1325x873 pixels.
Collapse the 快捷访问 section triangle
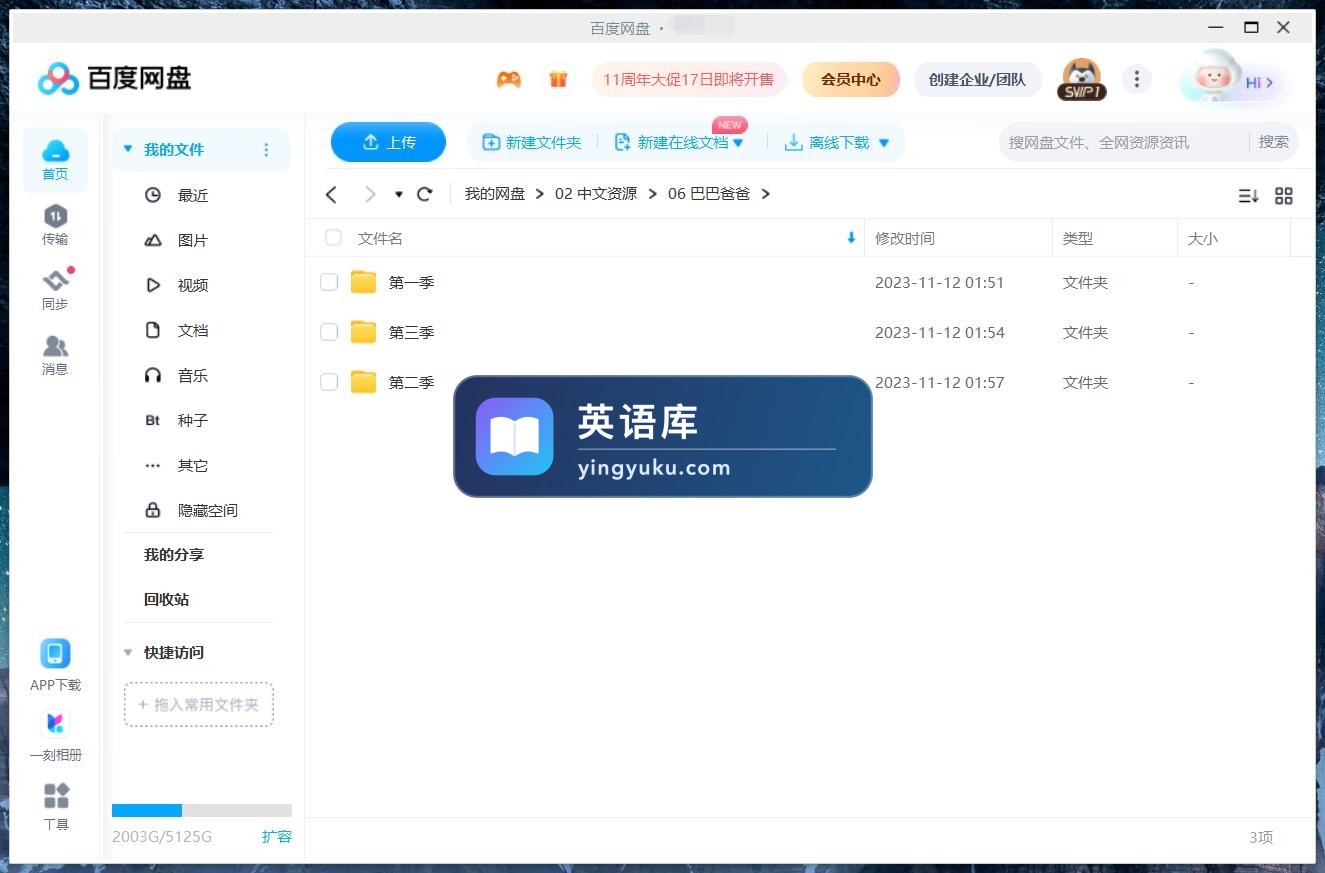click(127, 652)
